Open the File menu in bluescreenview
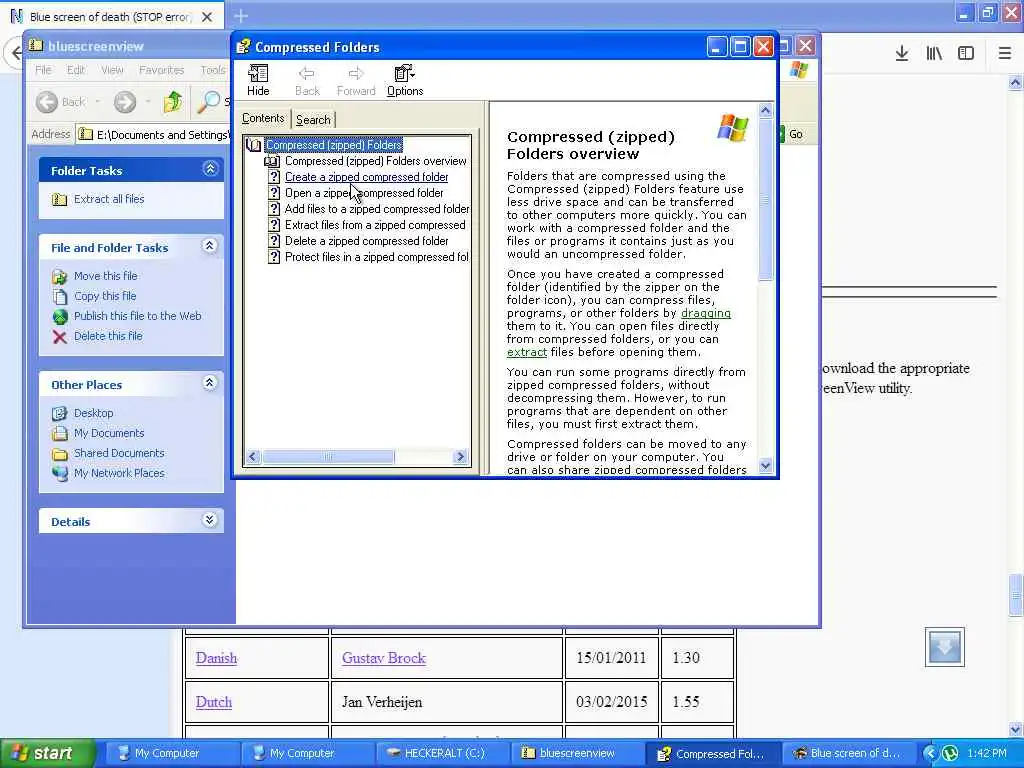This screenshot has height=768, width=1024. (x=43, y=70)
